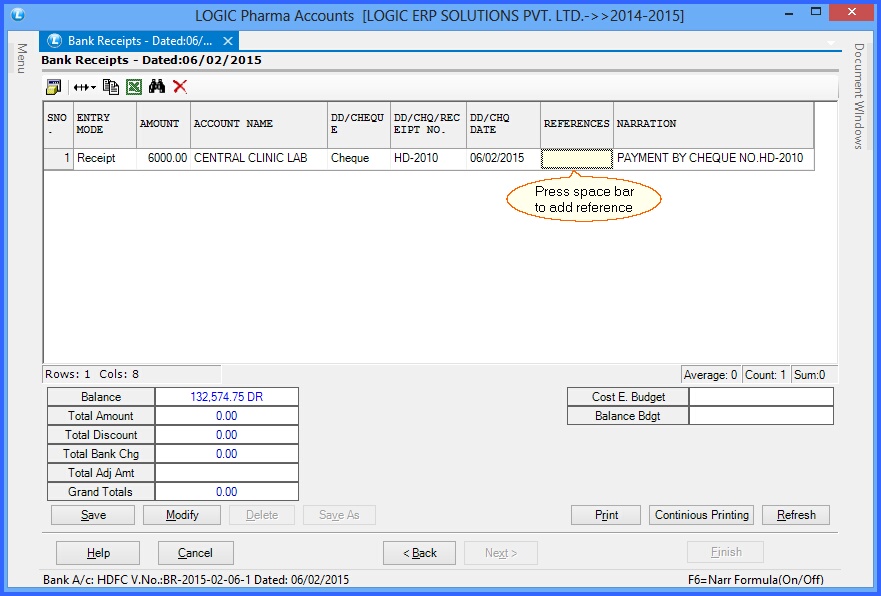Click the ACCOUNT NAME column header

click(259, 125)
